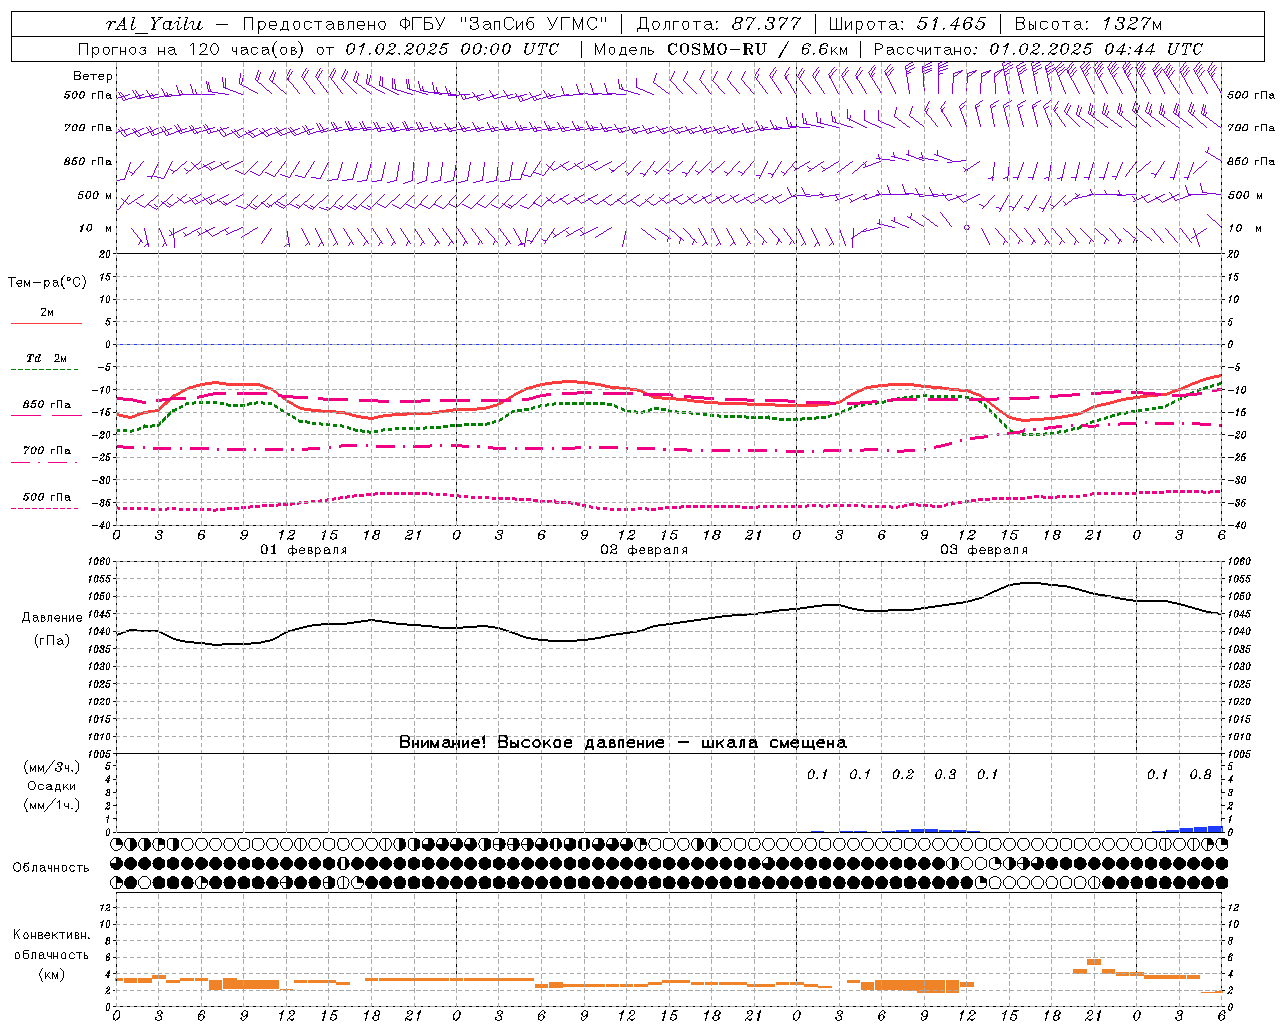
Task: Click the "(мм/1ч.)" precipitation unit label
Action: click(52, 805)
